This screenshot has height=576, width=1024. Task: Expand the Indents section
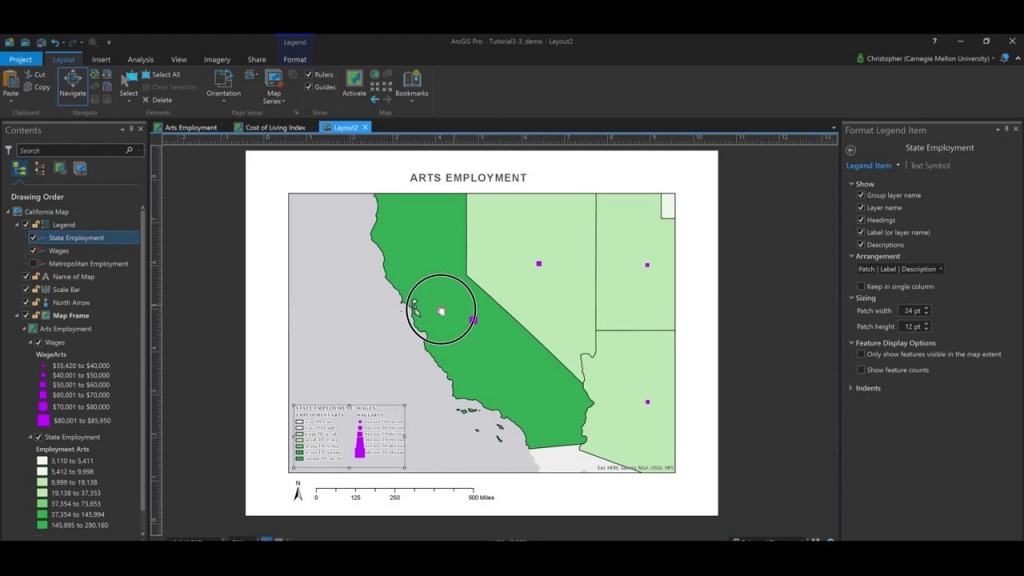tap(851, 388)
